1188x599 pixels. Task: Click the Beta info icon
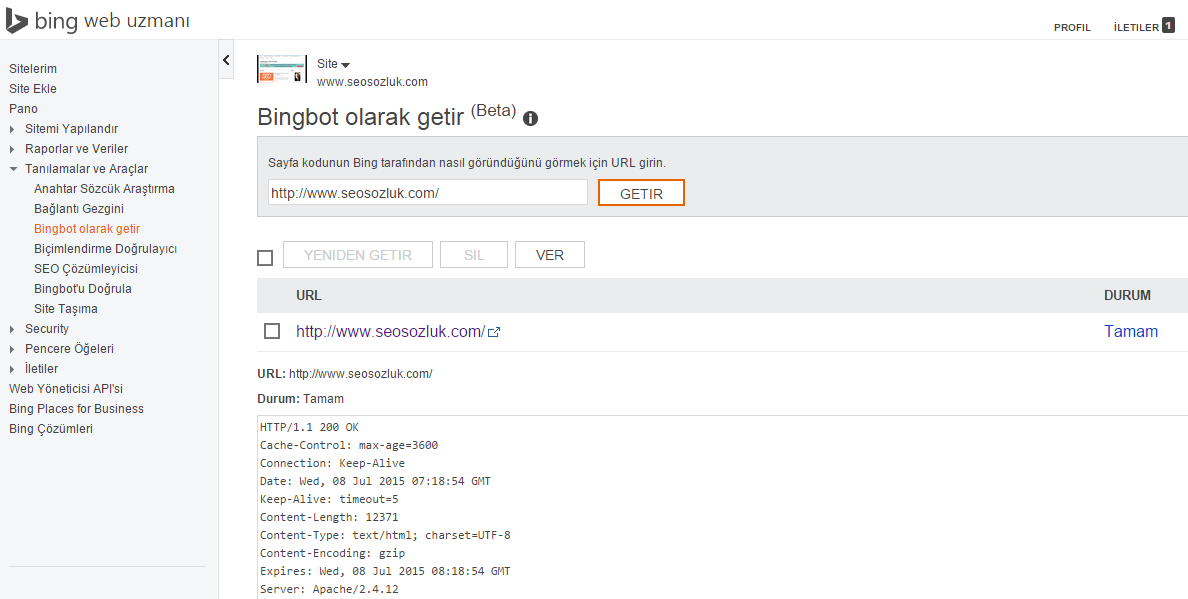tap(530, 118)
